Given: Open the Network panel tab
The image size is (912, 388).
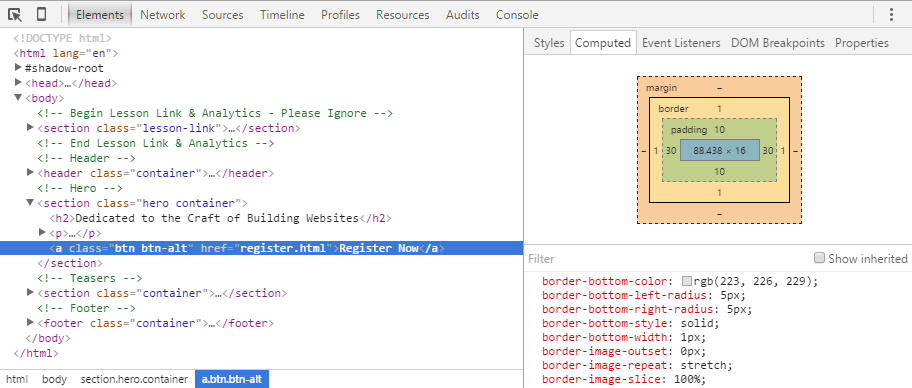Looking at the screenshot, I should pos(163,15).
